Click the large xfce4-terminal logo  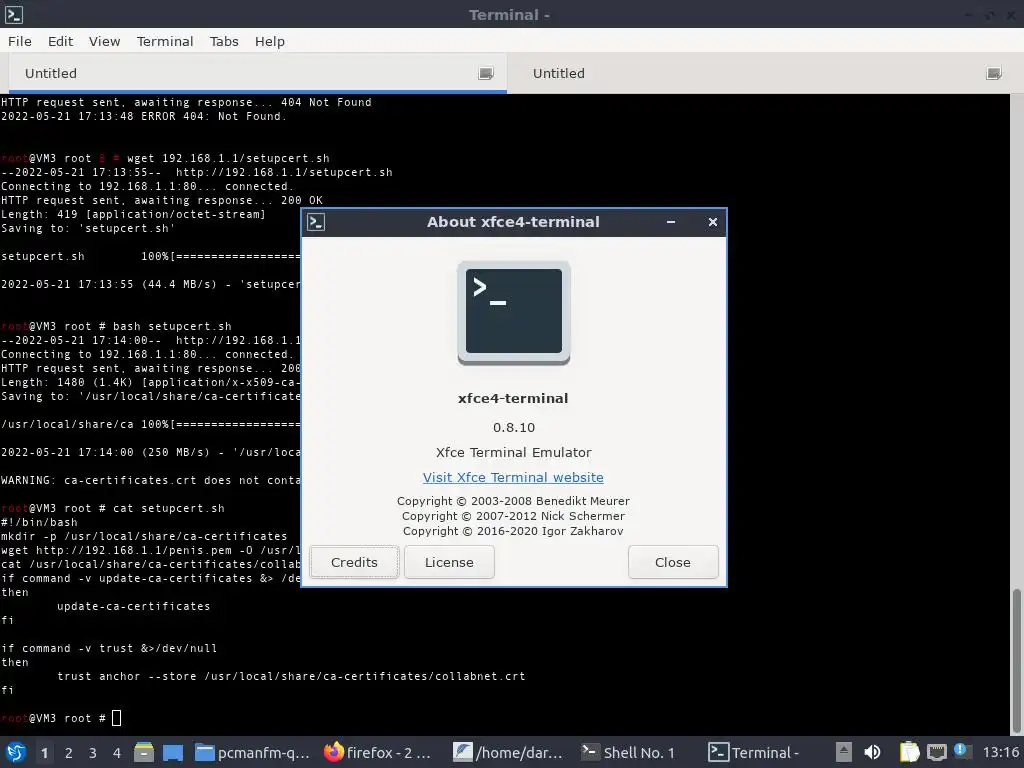(x=513, y=313)
